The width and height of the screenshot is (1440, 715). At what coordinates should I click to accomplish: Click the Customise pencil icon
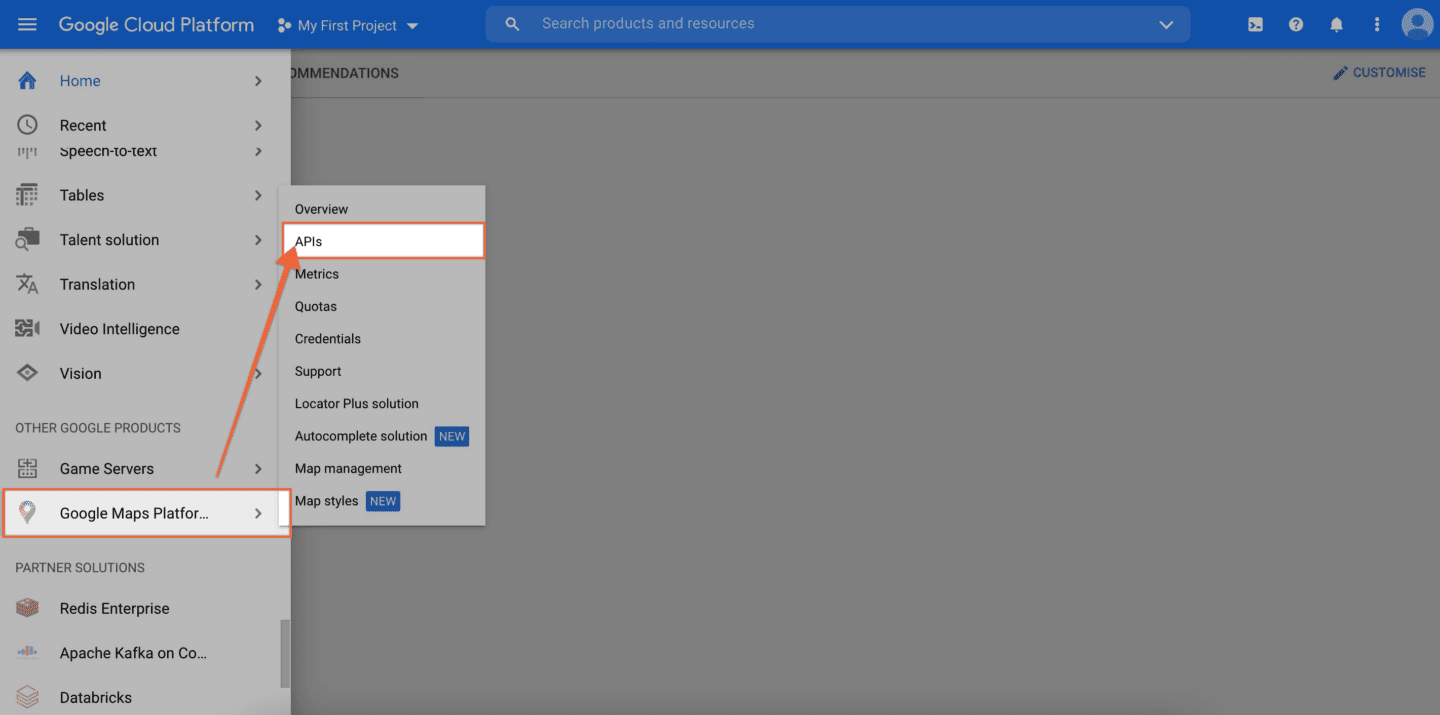tap(1340, 73)
